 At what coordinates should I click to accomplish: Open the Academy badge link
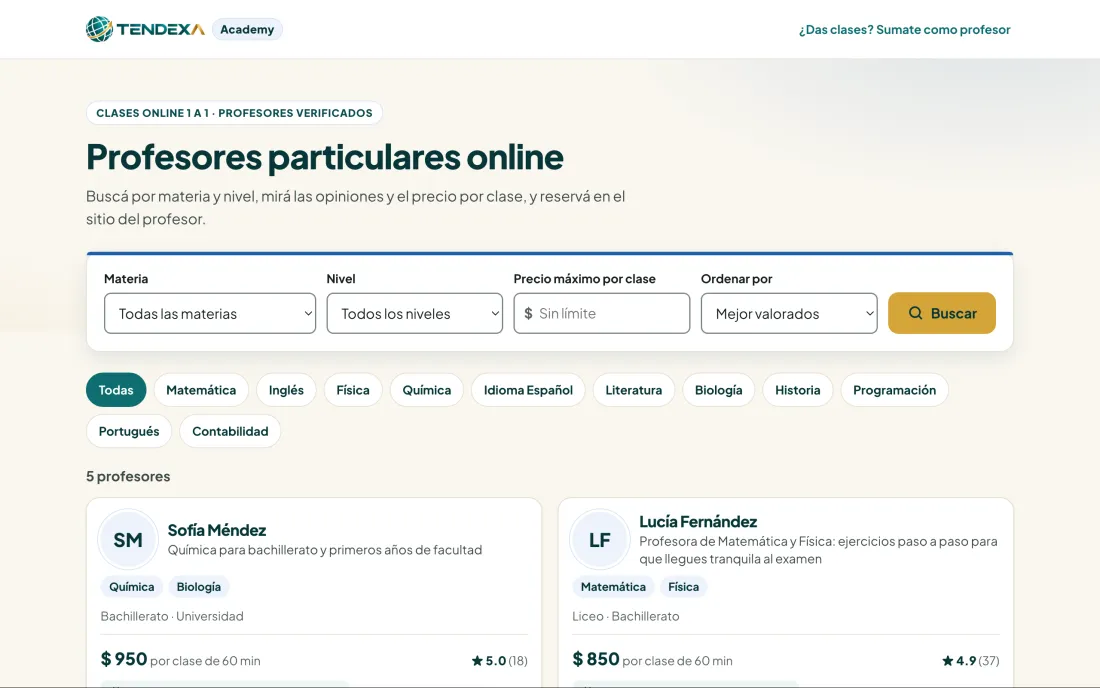click(x=247, y=29)
